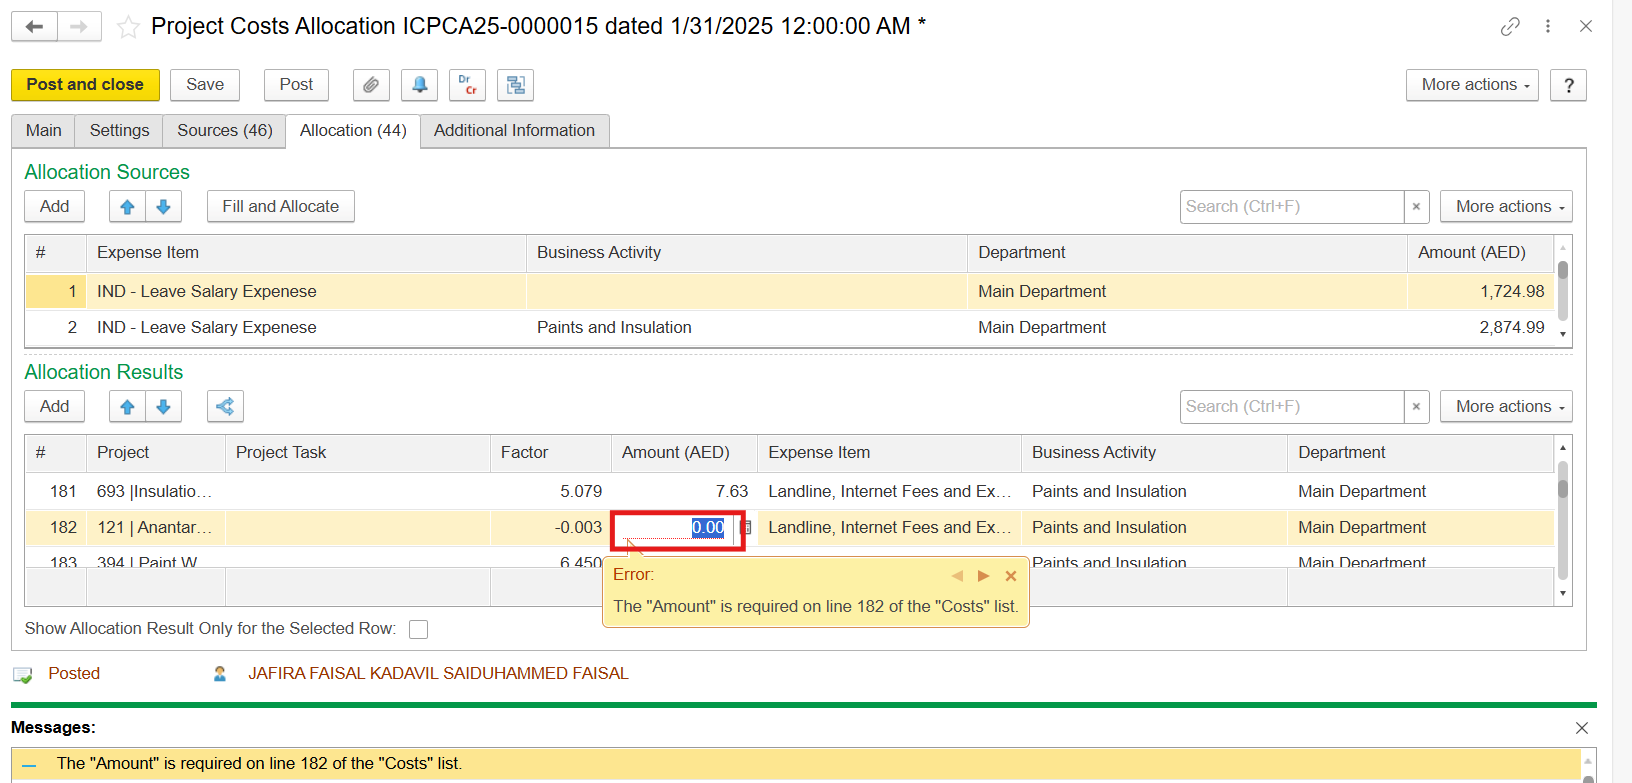Click the split row icon in Allocation Results

pyautogui.click(x=225, y=407)
